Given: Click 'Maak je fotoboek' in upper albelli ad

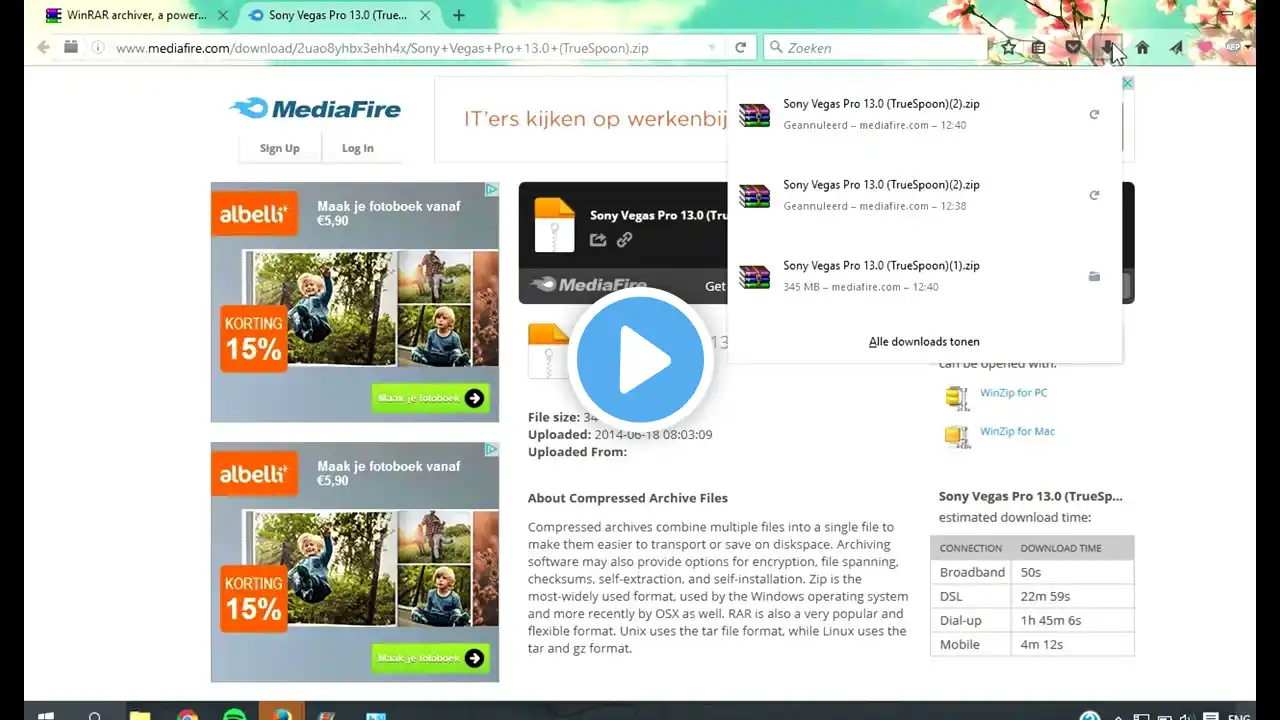Looking at the screenshot, I should click(x=430, y=398).
